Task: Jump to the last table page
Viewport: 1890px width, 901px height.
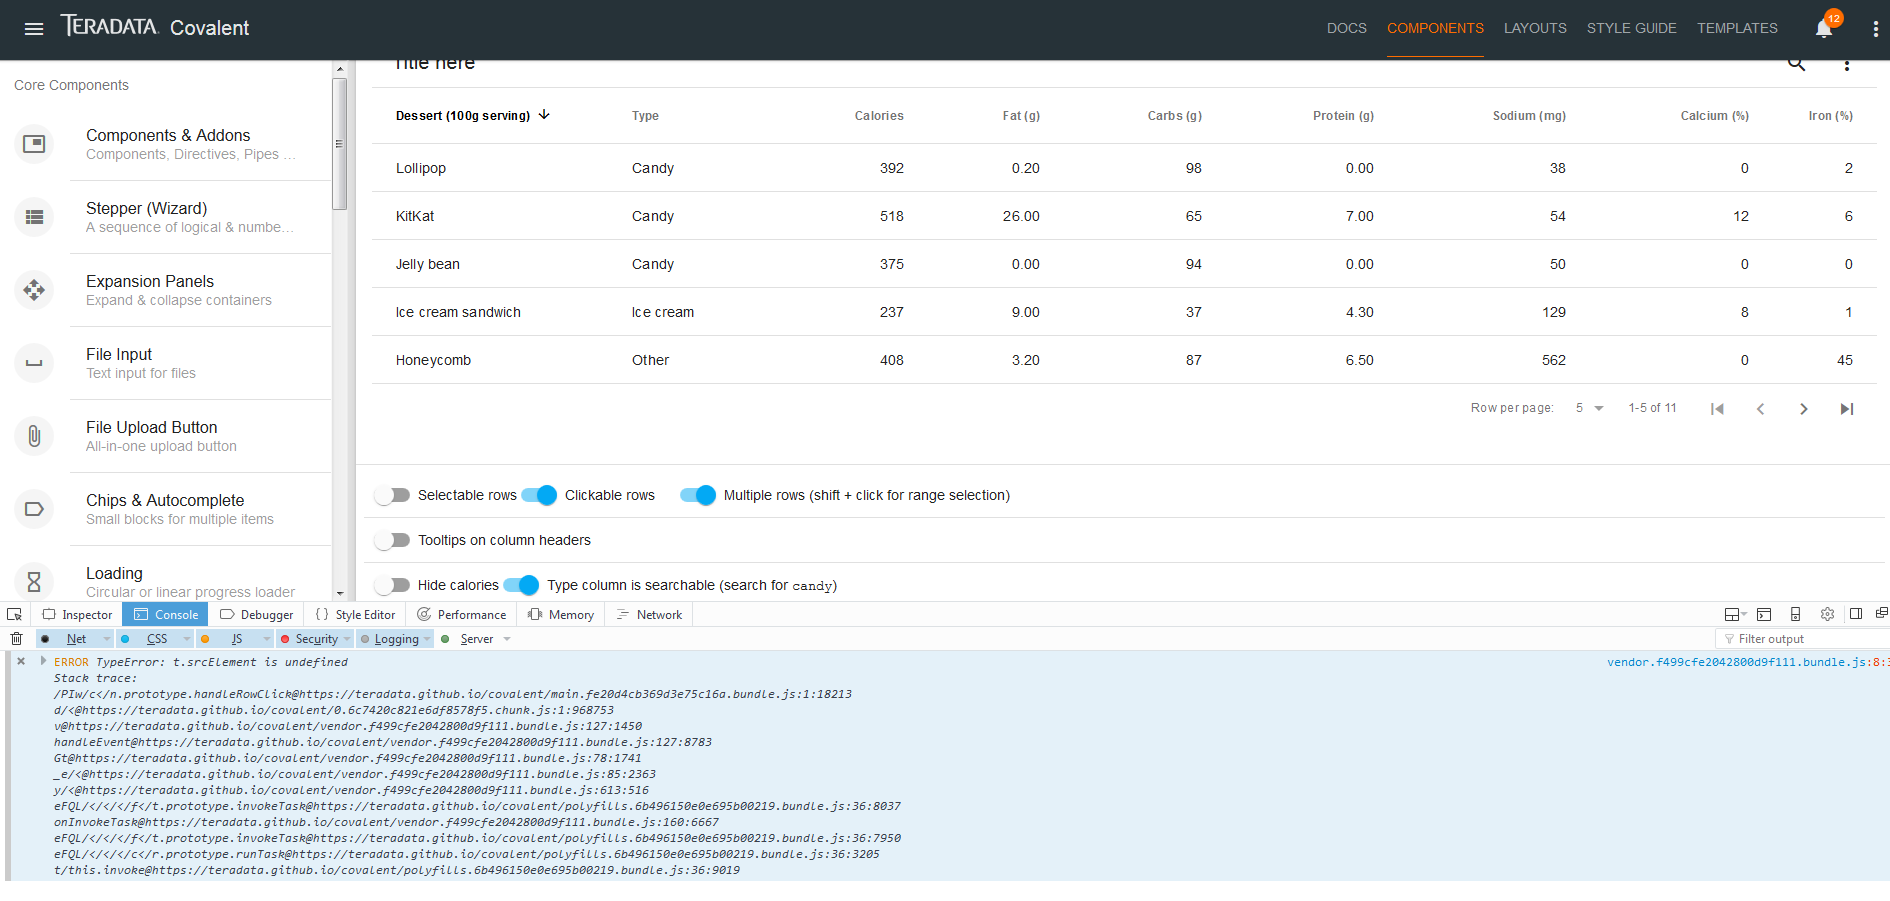Action: [x=1847, y=409]
